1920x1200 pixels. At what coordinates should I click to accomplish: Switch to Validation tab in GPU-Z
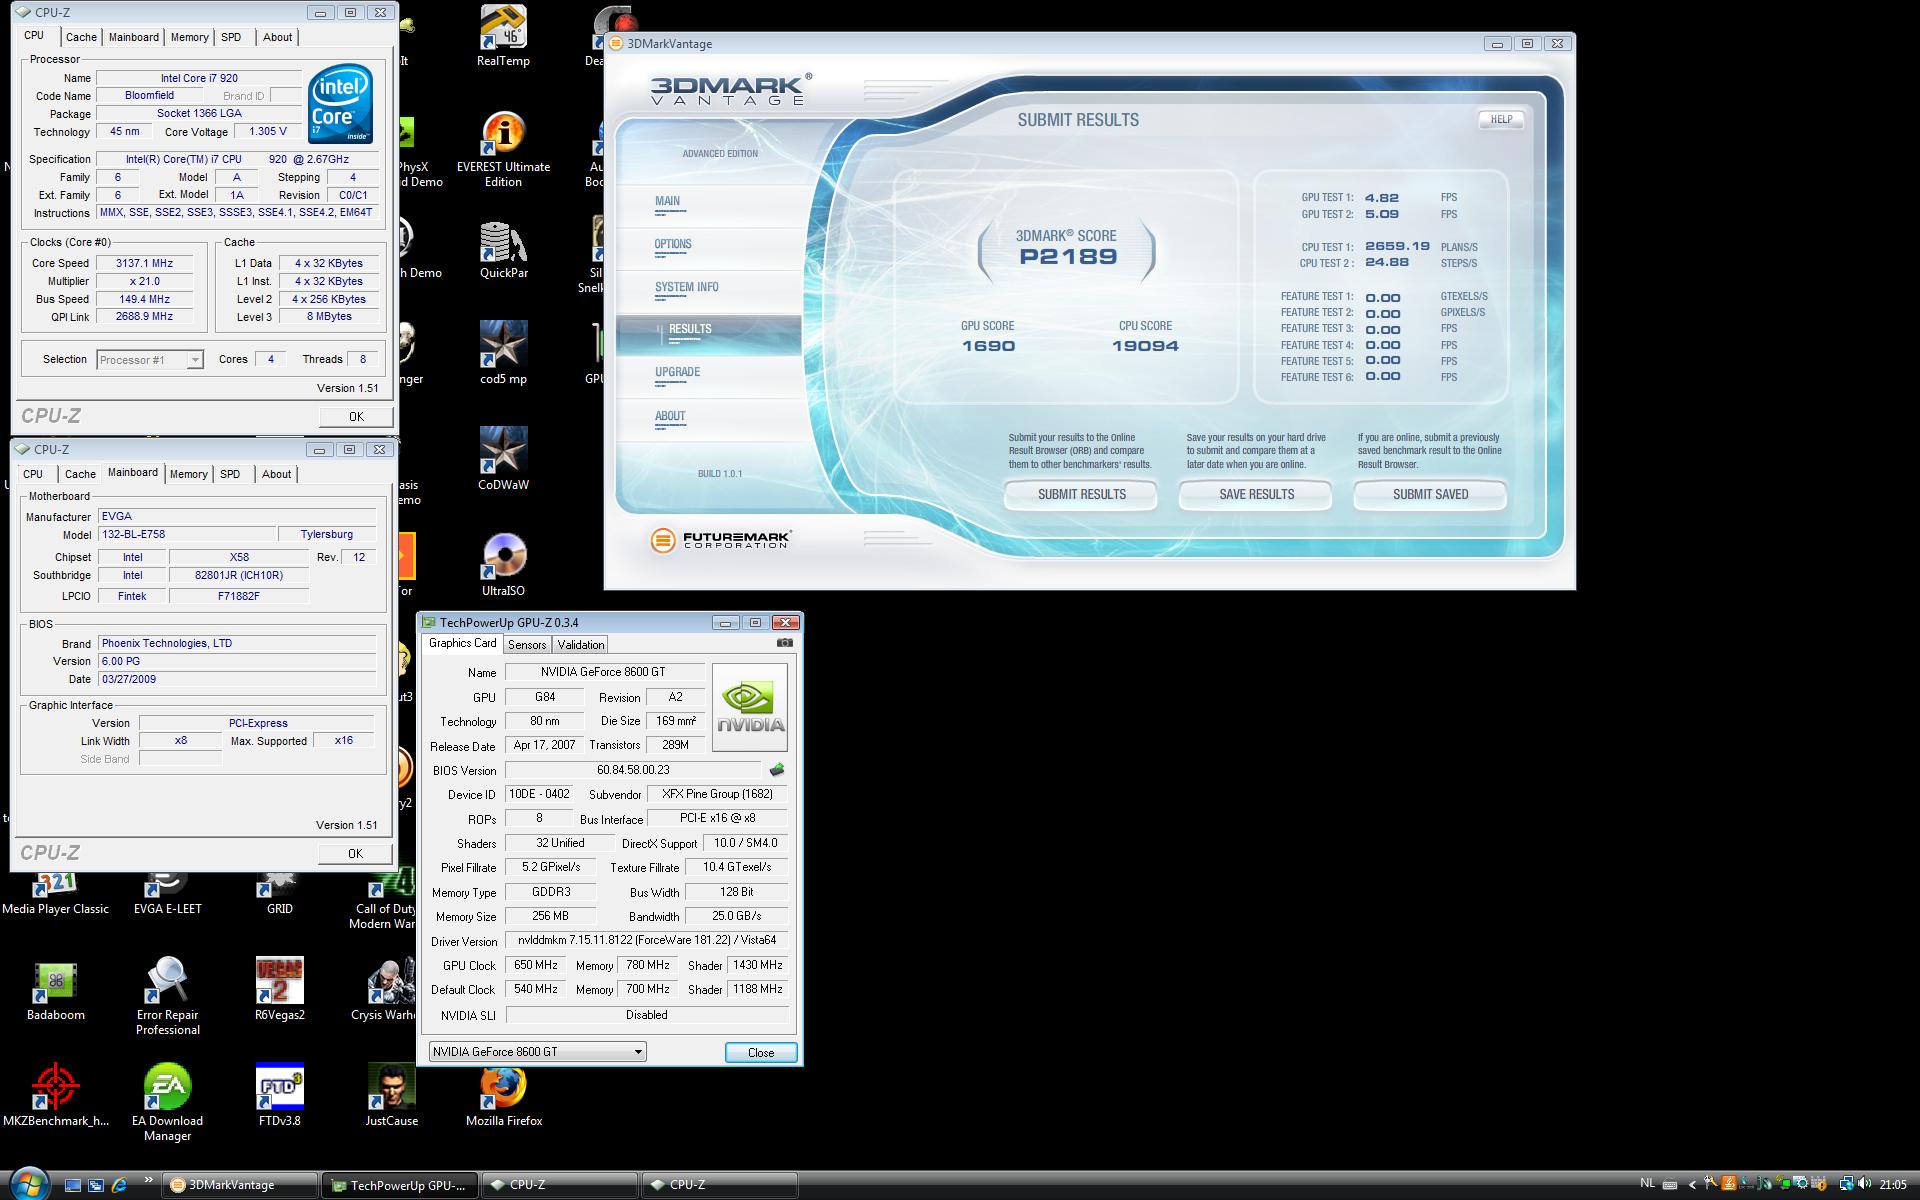coord(581,645)
